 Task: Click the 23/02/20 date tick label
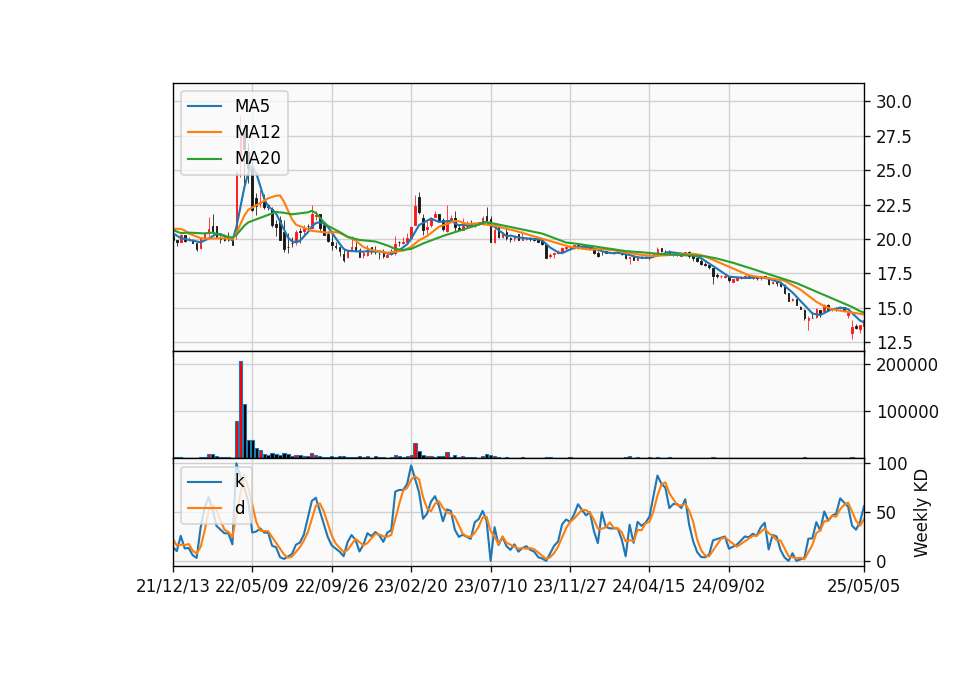click(411, 586)
